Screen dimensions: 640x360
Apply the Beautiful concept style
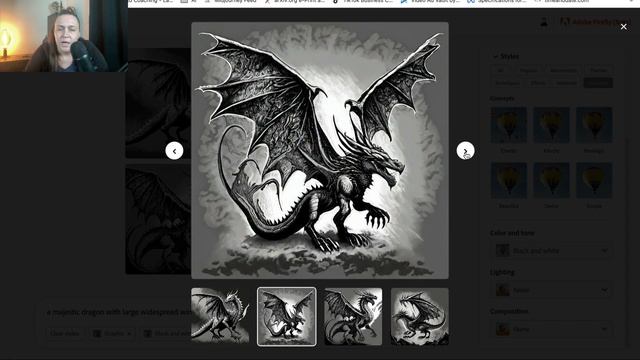tap(509, 180)
